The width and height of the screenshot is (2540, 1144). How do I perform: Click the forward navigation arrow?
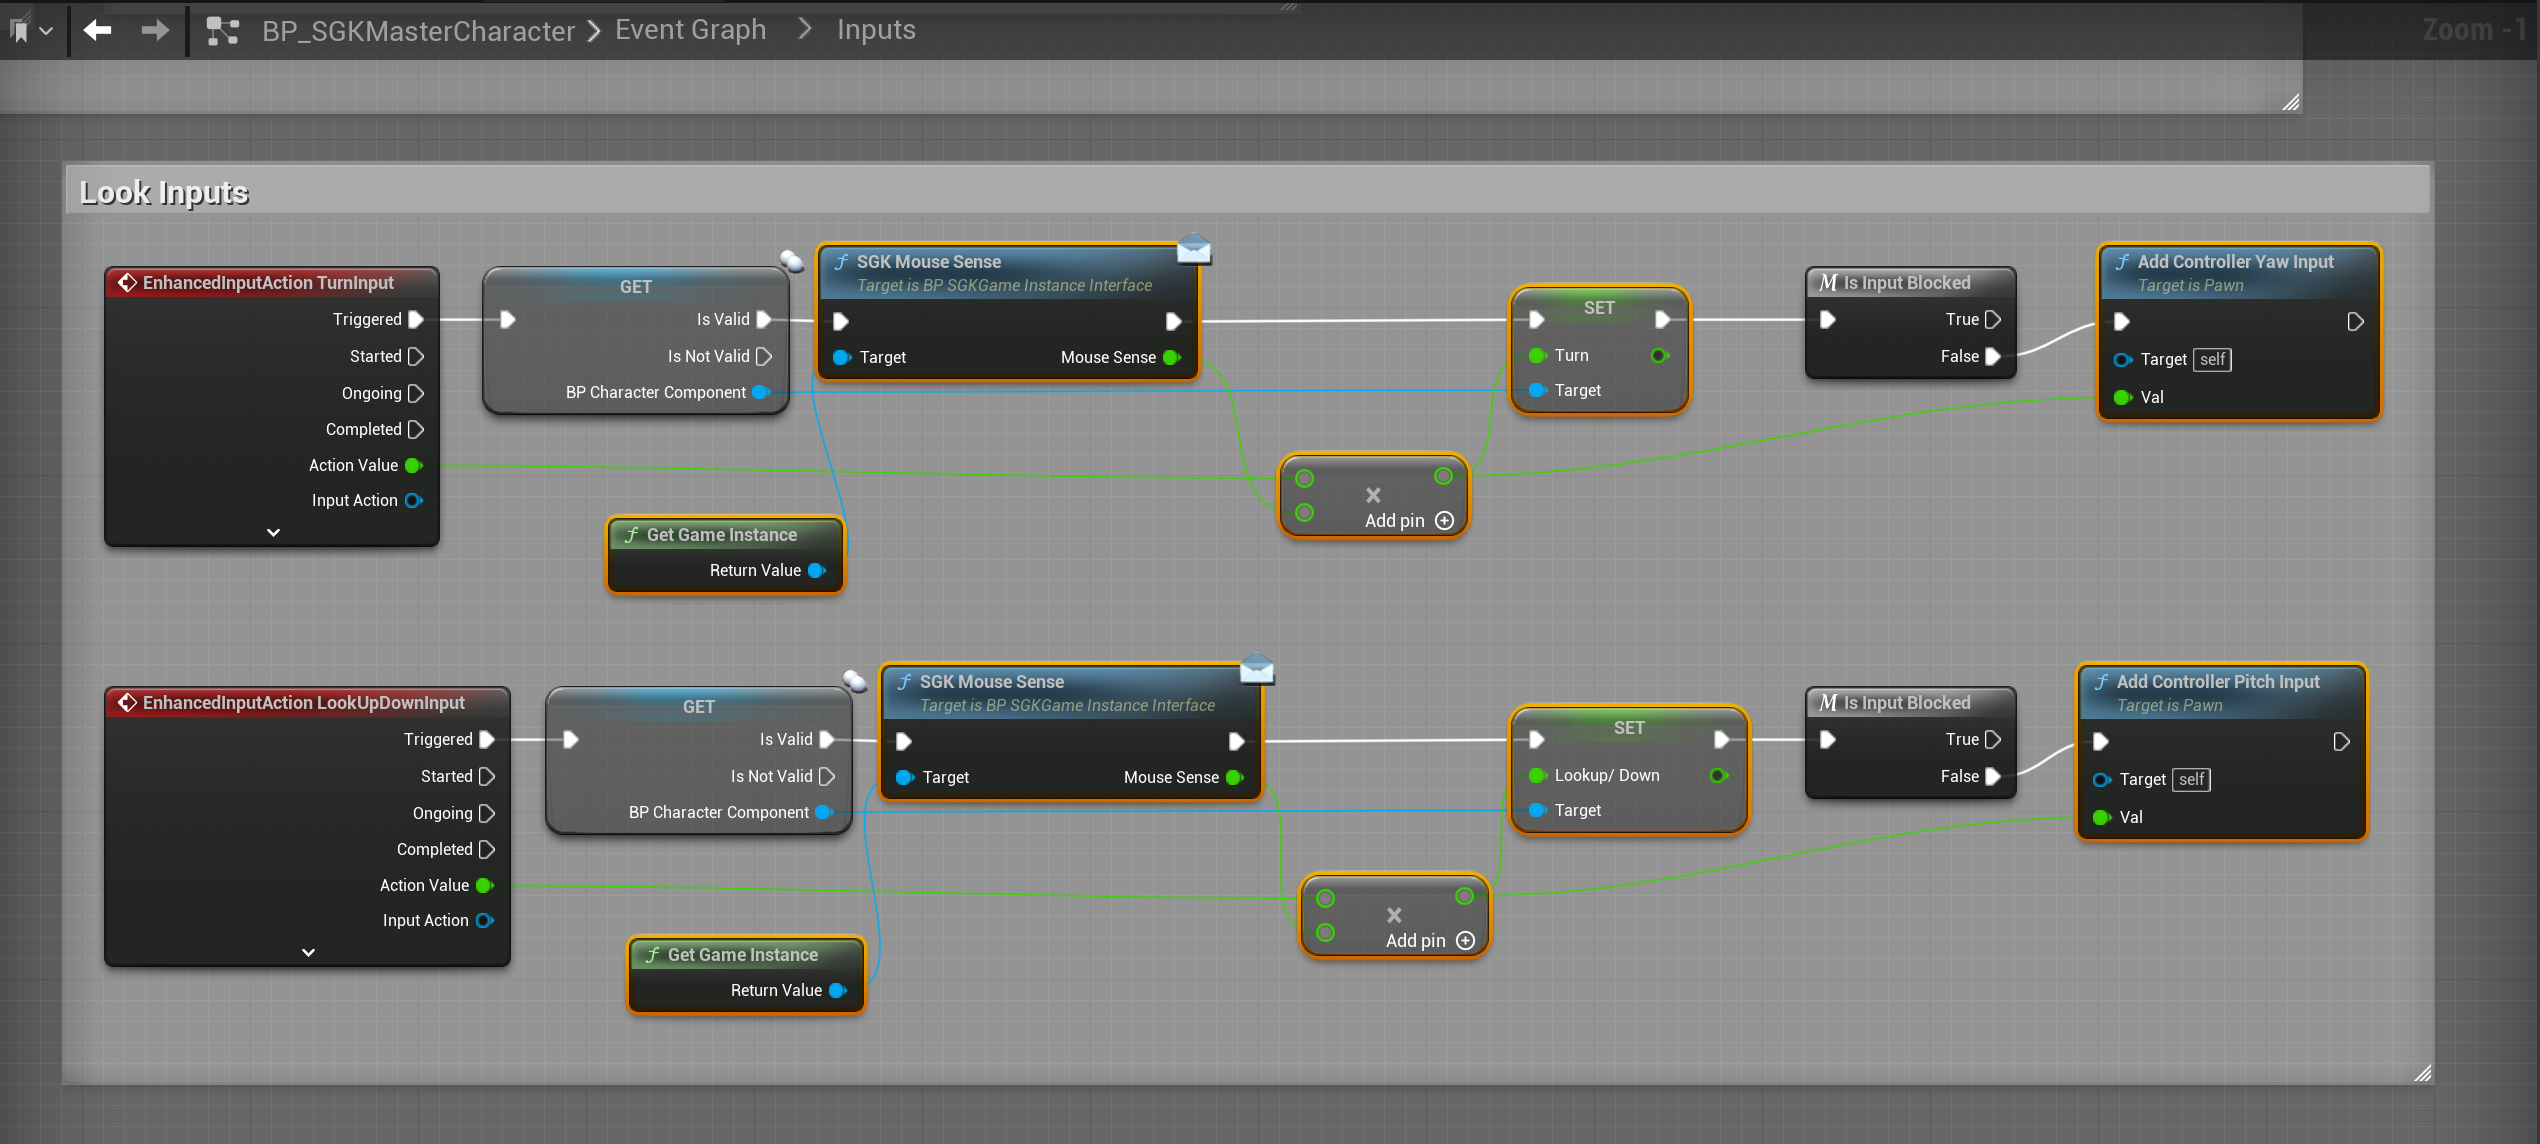pos(155,30)
